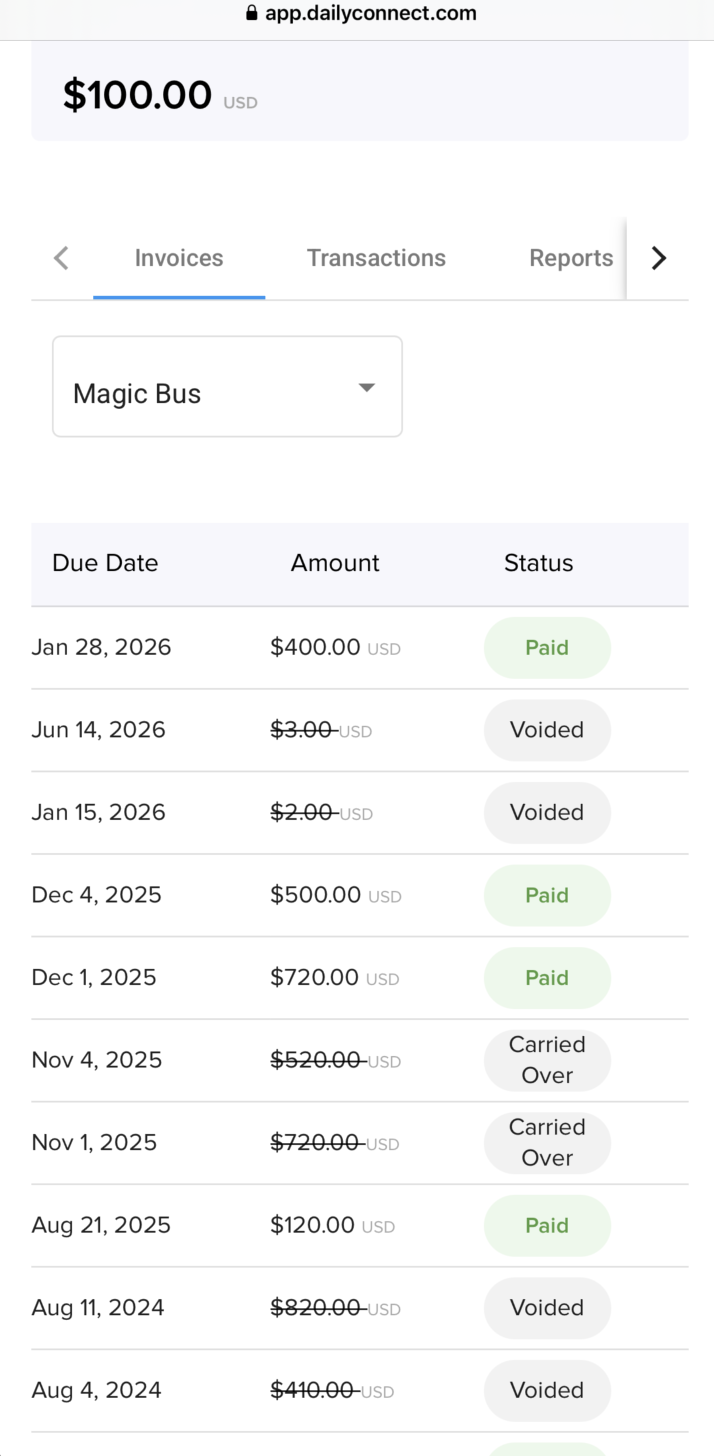Click Carried Over badge for Nov 4, 2025

(x=547, y=1060)
